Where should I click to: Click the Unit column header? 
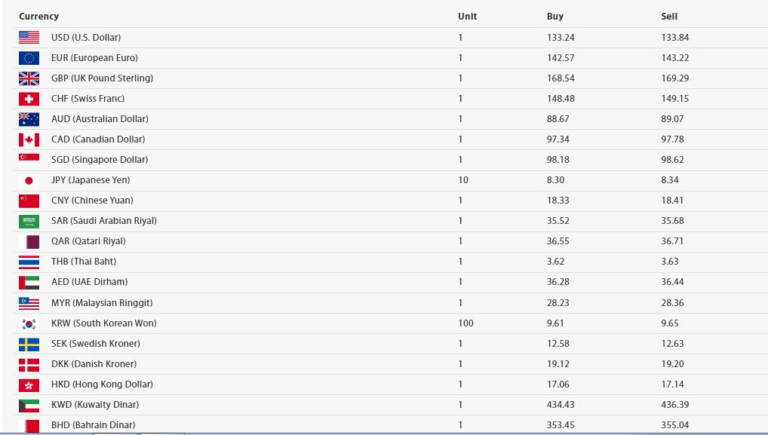467,16
